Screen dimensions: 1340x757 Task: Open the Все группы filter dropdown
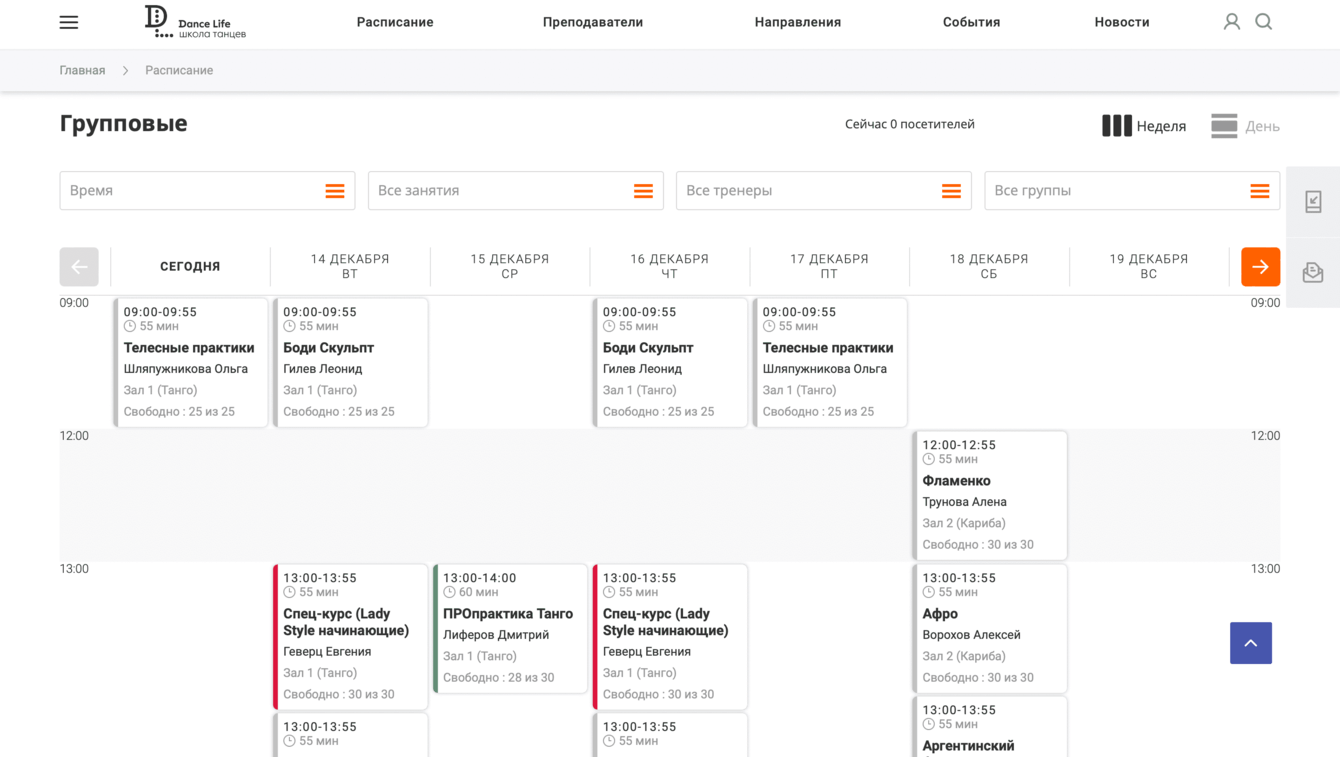pyautogui.click(x=1131, y=191)
